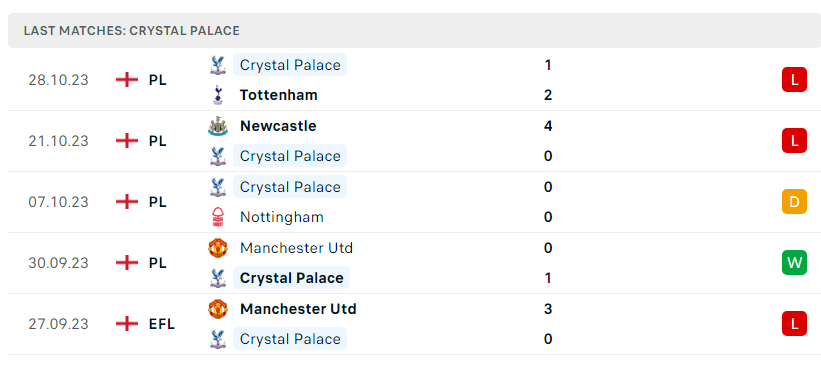Click England flag icon beside EFL
This screenshot has height=368, width=821.
coord(127,324)
